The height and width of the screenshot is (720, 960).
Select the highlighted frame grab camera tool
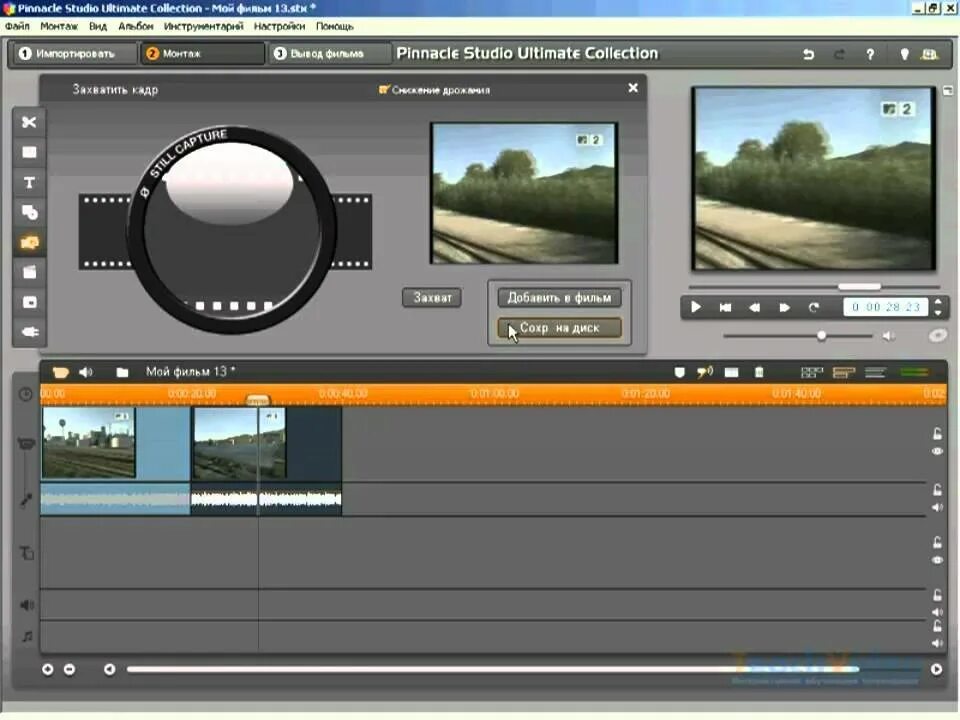click(29, 242)
